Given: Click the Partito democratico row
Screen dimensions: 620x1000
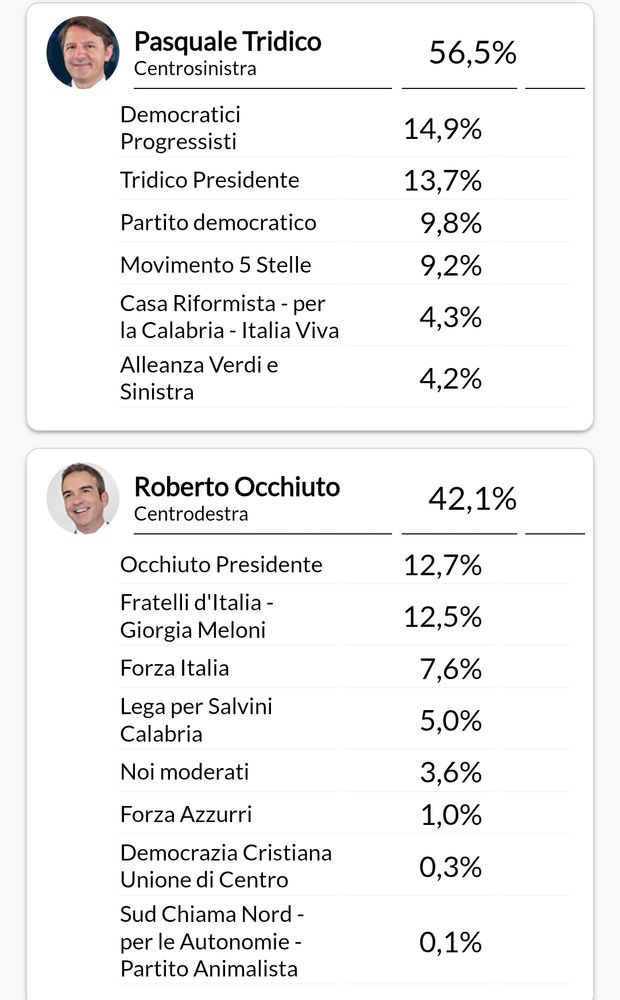Looking at the screenshot, I should 218,223.
